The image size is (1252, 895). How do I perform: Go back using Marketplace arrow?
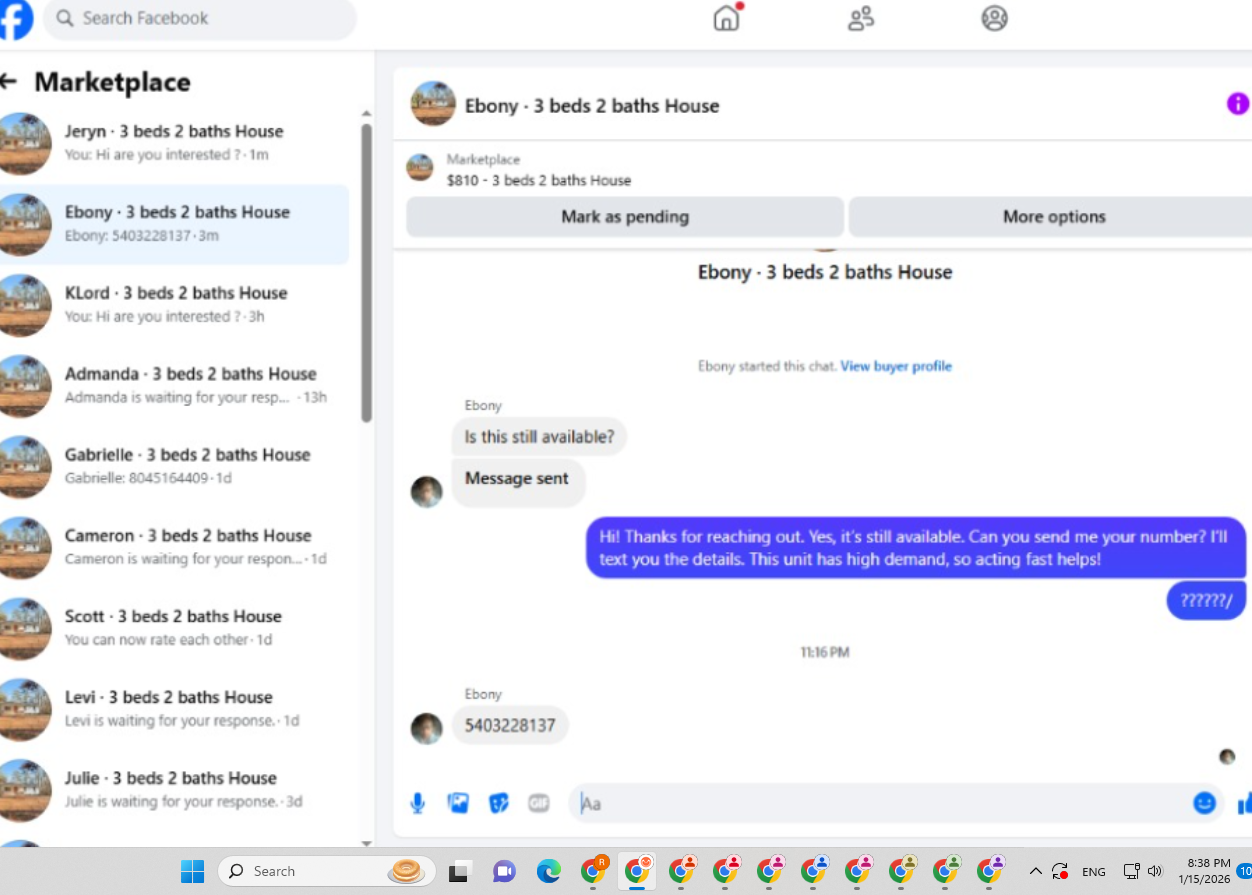coord(8,81)
